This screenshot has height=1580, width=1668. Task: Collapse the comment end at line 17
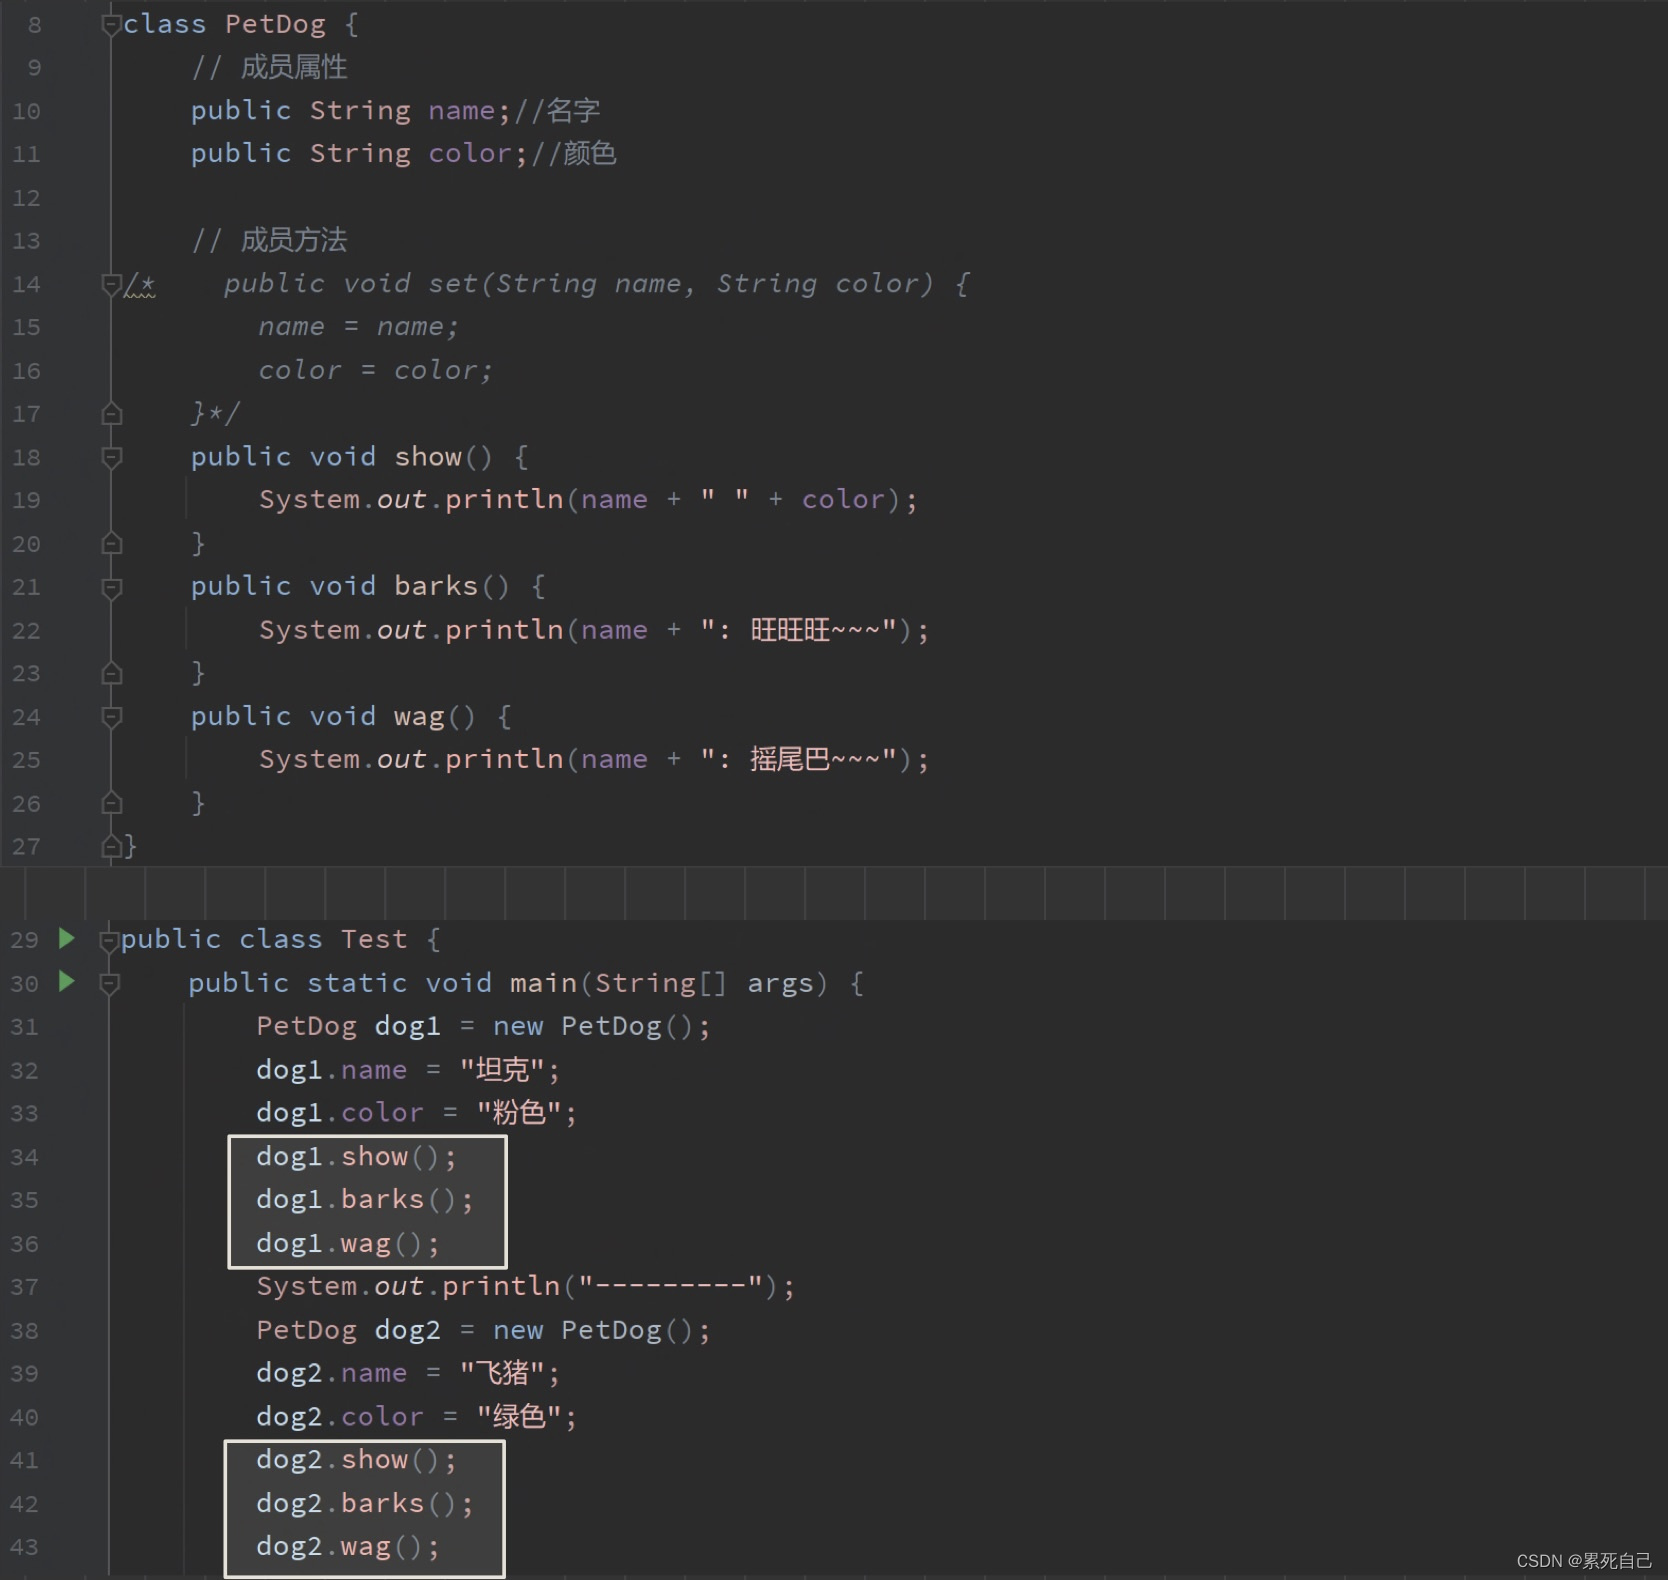point(111,413)
